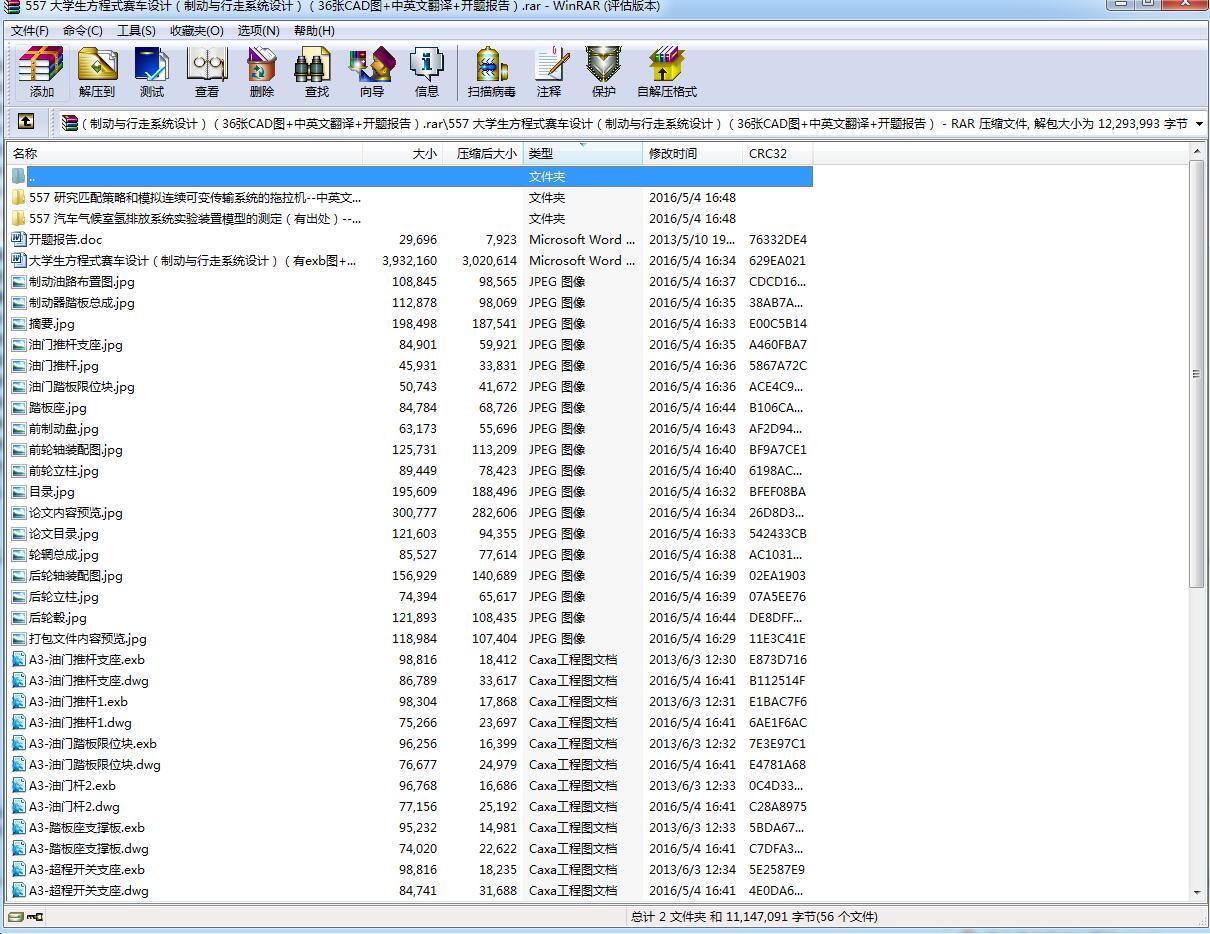The height and width of the screenshot is (934, 1210).
Task: Open the 收藏夹(O) menu
Action: point(197,30)
